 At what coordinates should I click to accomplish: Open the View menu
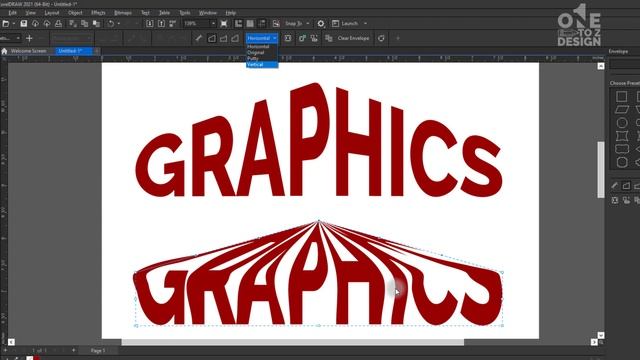coord(31,13)
